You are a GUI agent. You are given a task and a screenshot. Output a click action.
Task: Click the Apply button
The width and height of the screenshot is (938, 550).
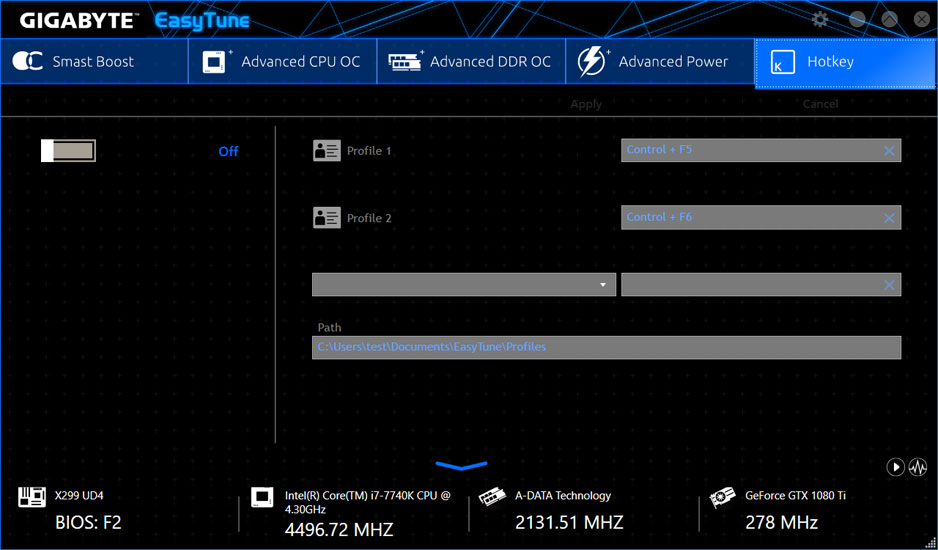tap(586, 104)
